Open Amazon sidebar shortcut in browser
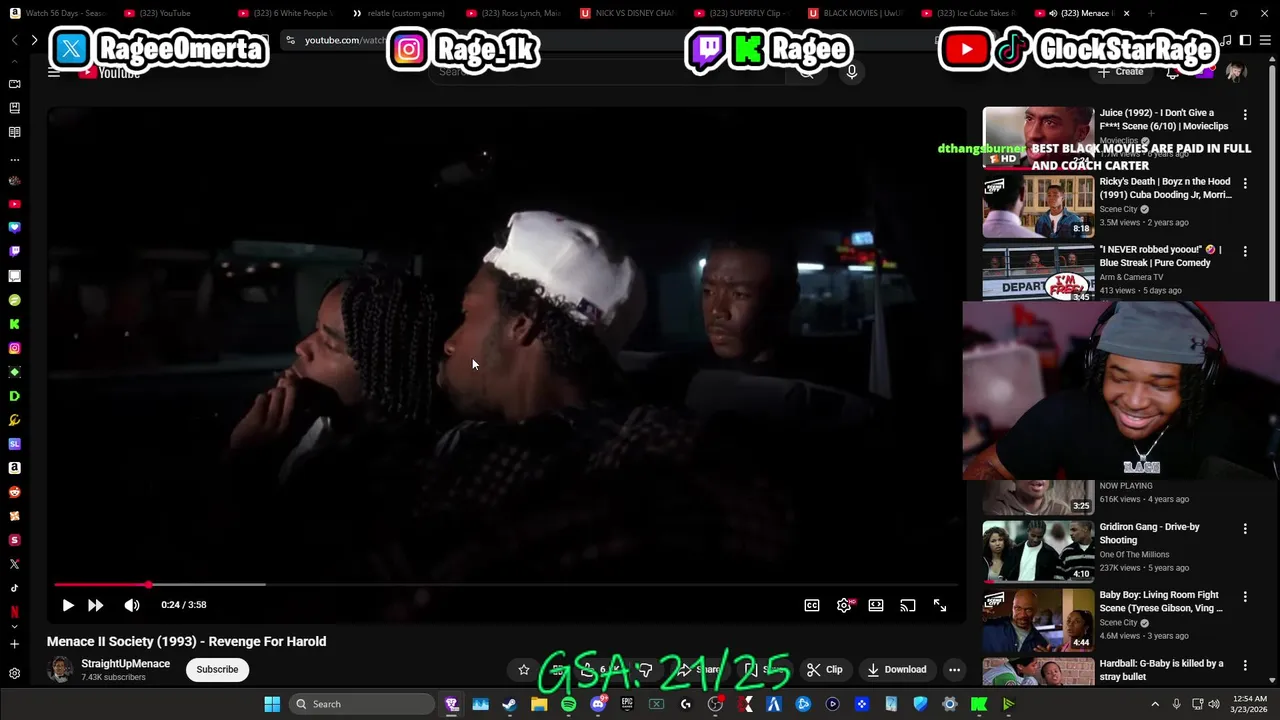Image resolution: width=1280 pixels, height=720 pixels. tap(14, 468)
